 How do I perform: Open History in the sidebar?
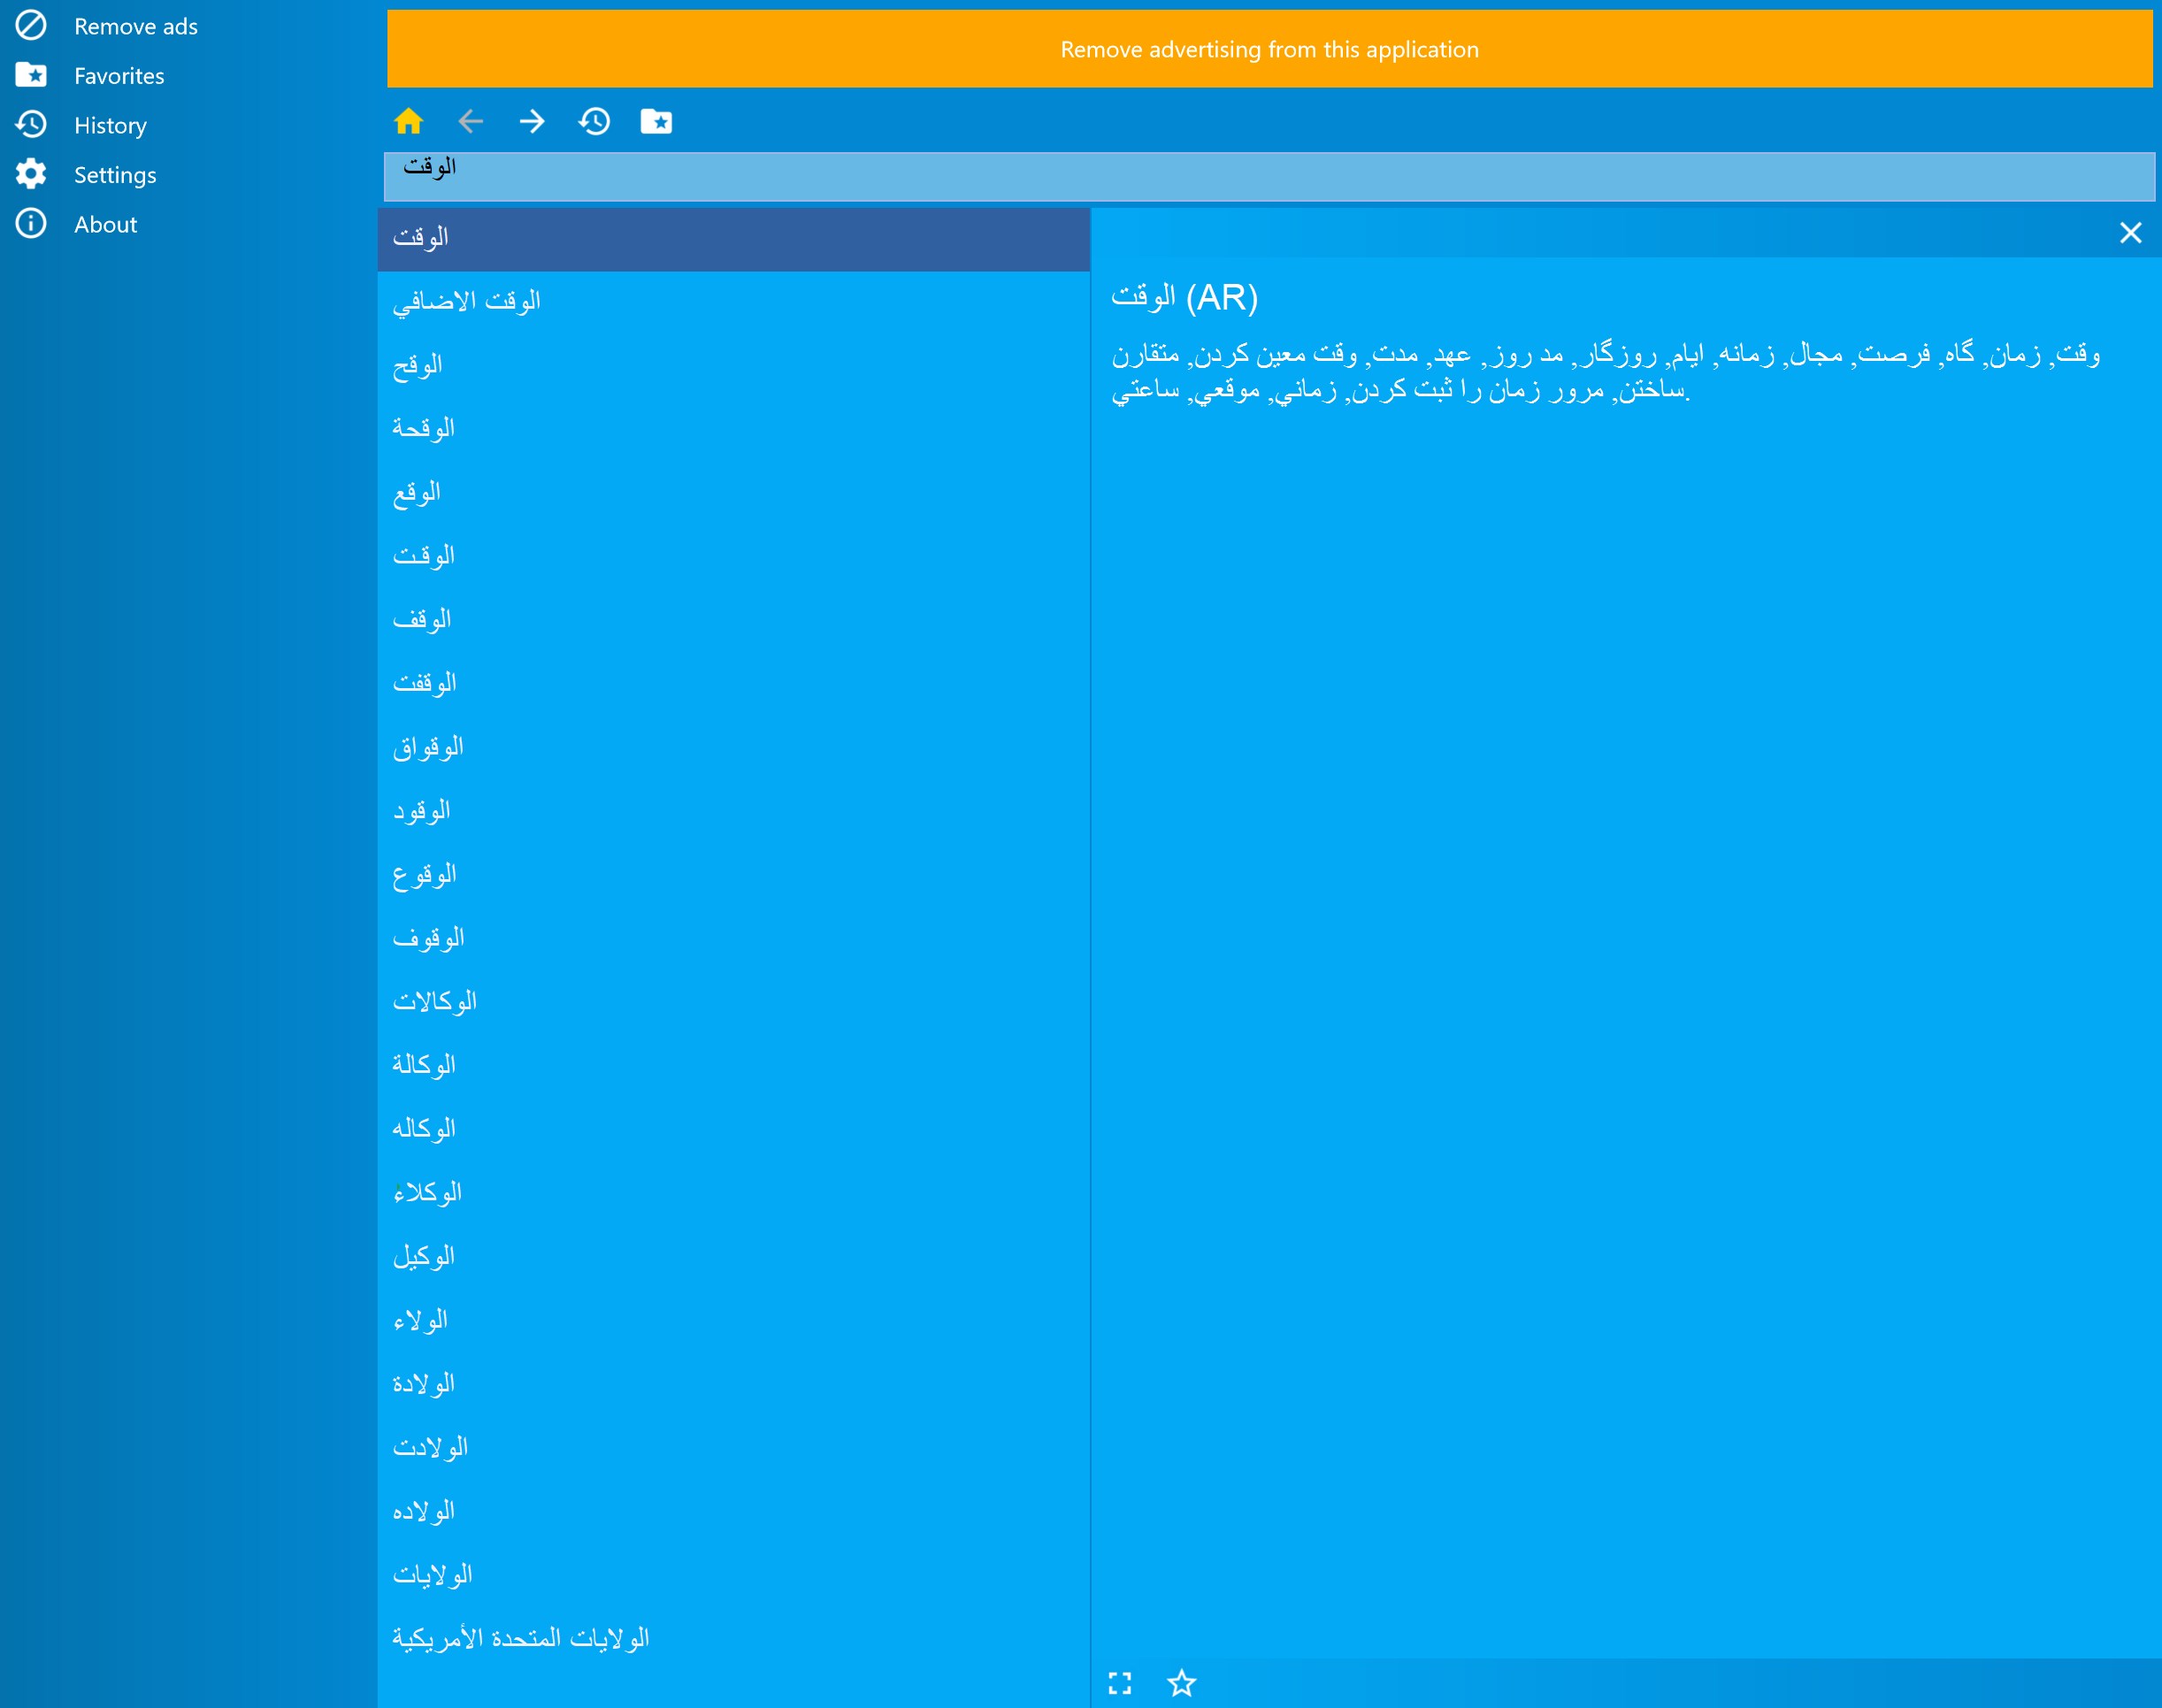pos(110,125)
